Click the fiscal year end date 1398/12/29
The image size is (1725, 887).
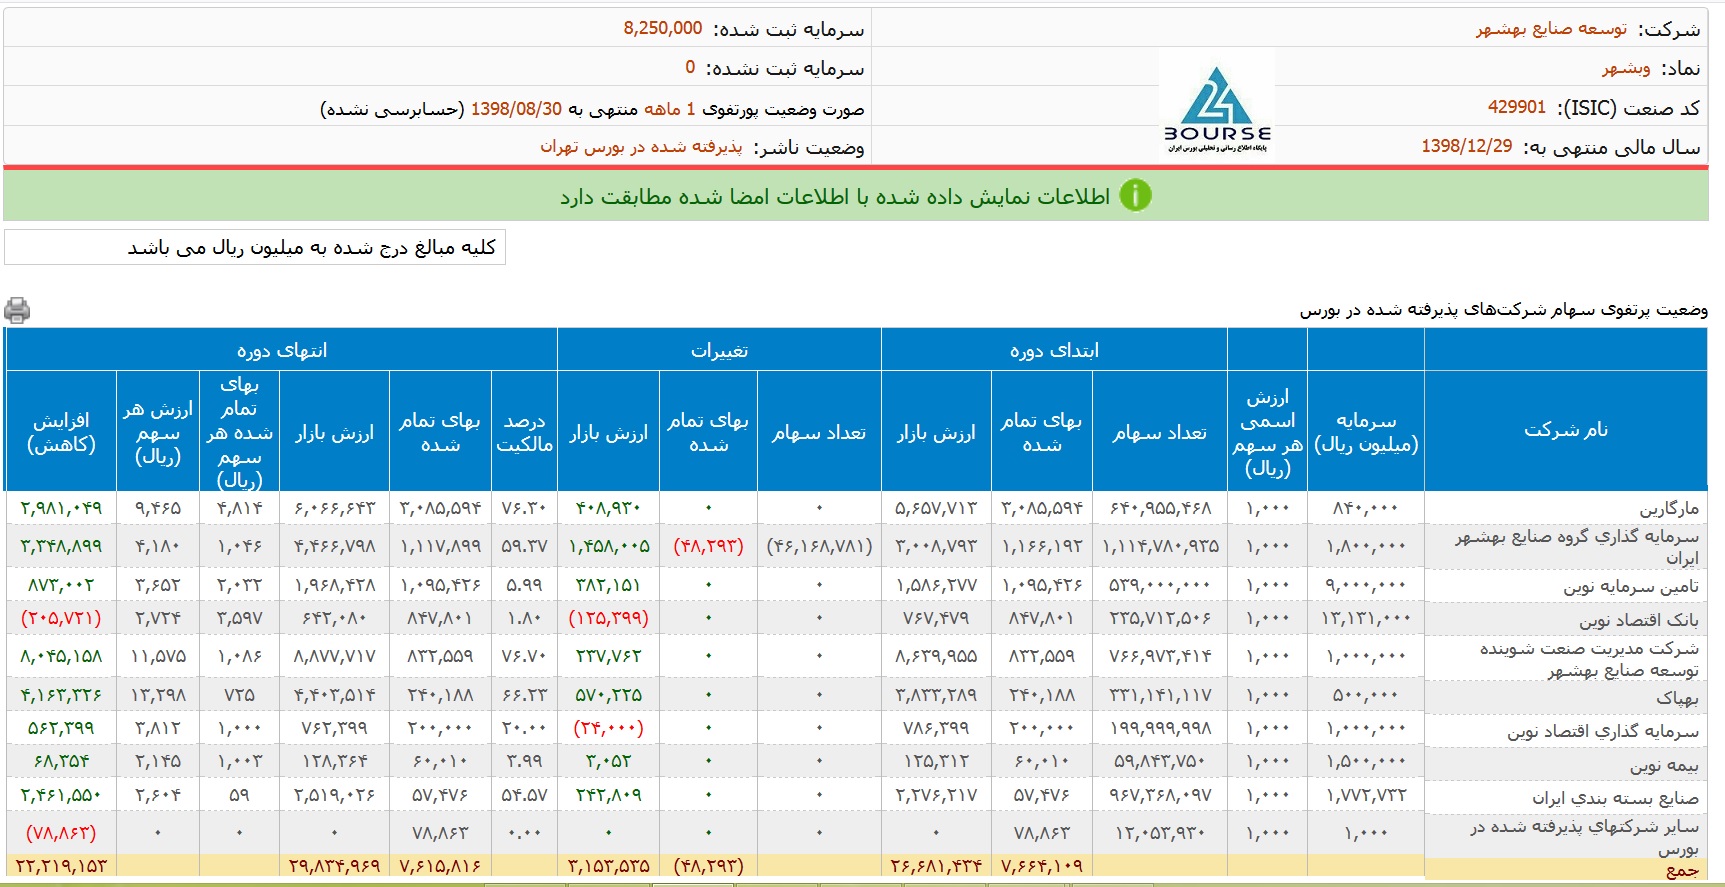pos(1467,146)
